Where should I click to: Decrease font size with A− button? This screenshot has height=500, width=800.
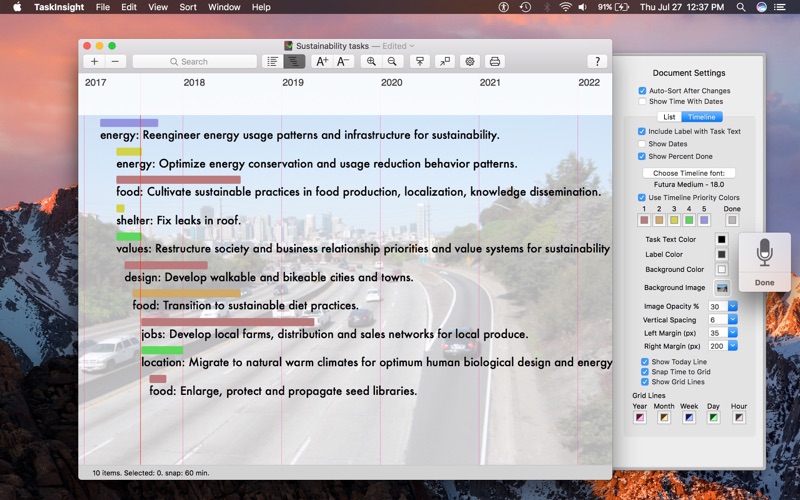(343, 61)
